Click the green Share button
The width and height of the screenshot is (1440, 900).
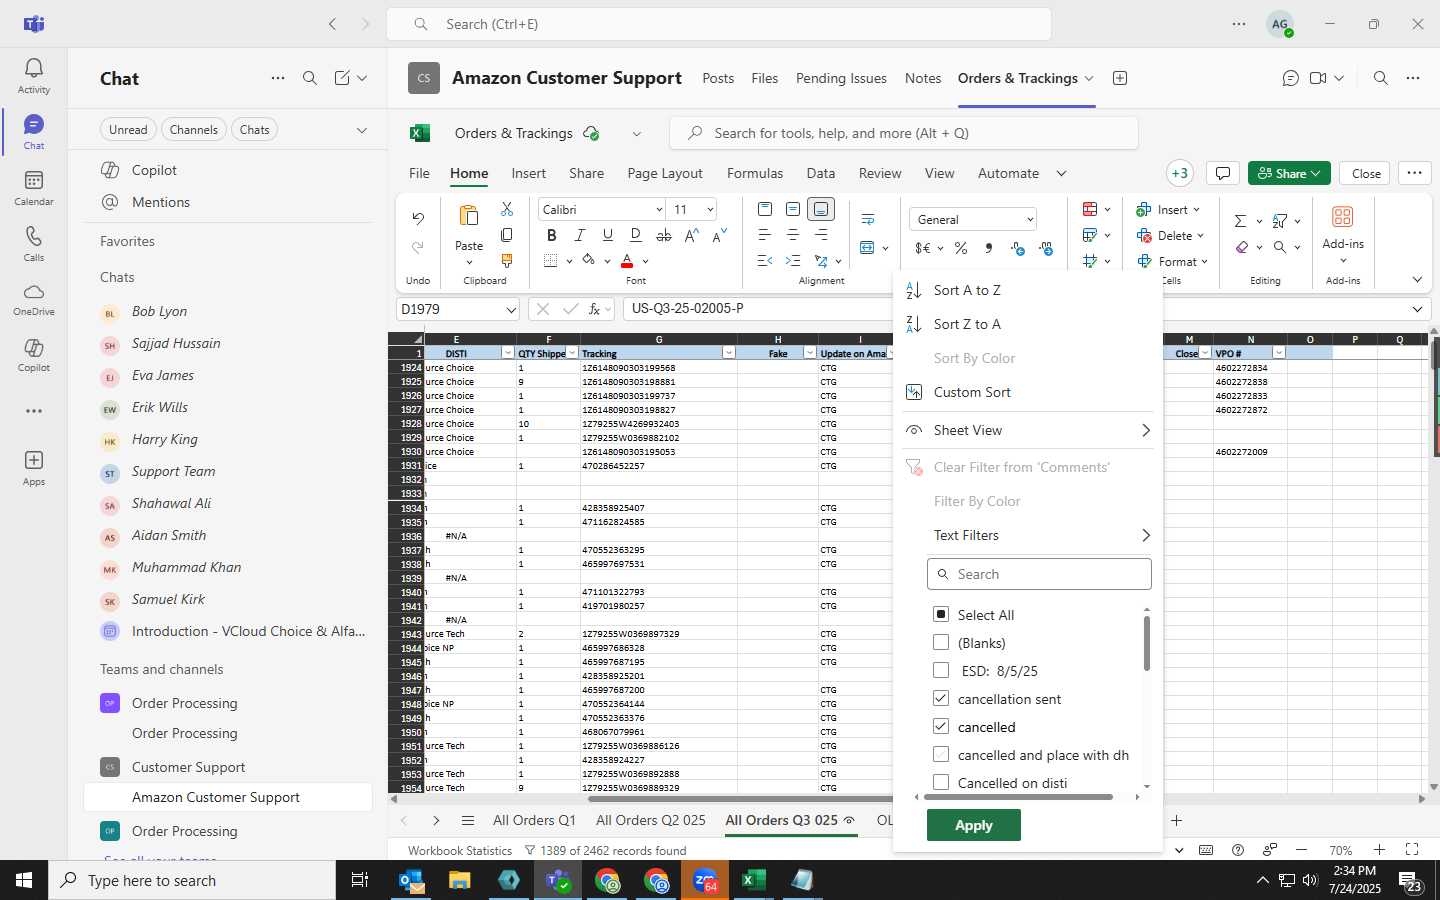pos(1289,173)
